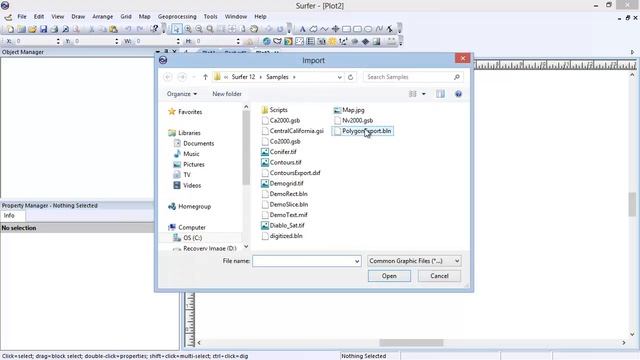Click the Open file toolbar icon

[x=32, y=29]
